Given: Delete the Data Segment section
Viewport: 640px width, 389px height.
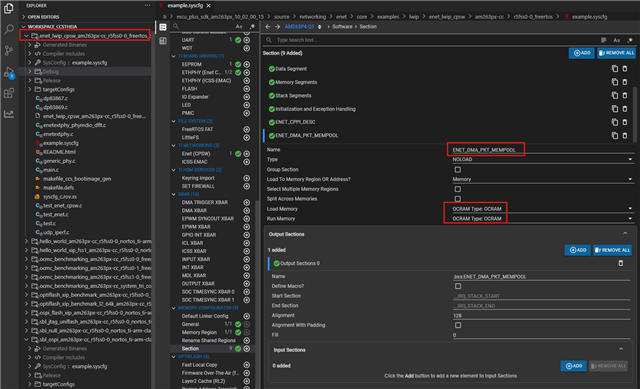Looking at the screenshot, I should [x=625, y=69].
